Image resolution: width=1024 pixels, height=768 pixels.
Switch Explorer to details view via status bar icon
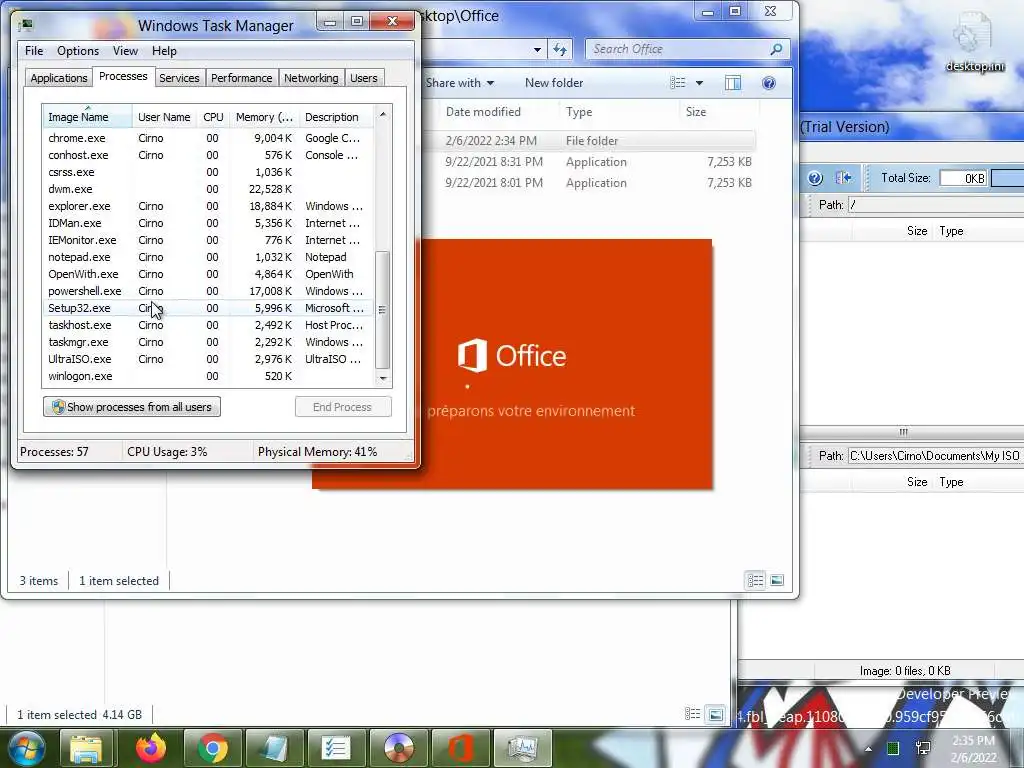pos(755,581)
